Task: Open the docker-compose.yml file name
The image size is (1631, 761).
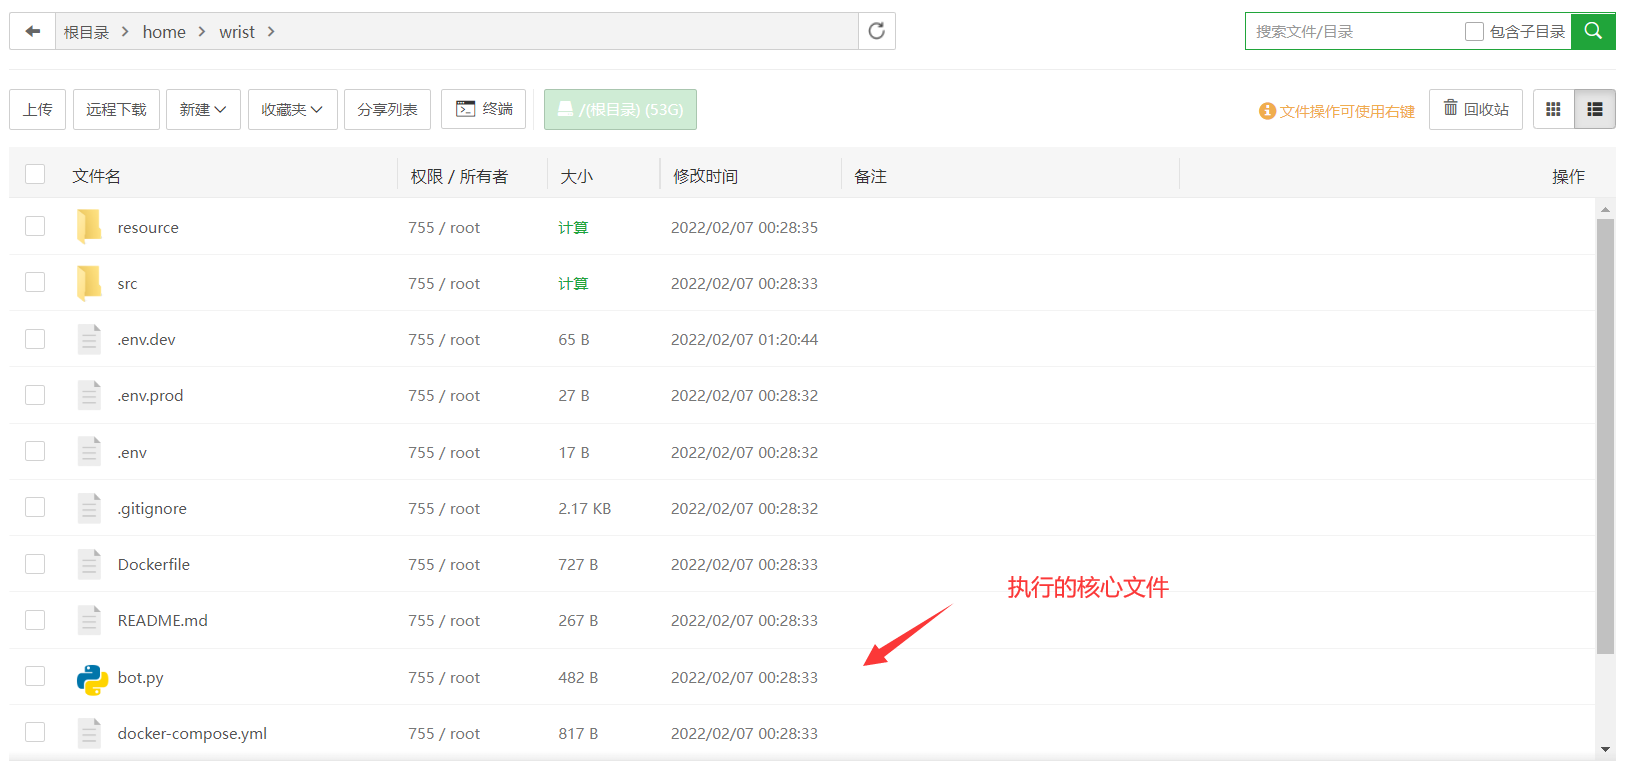Action: coord(192,733)
